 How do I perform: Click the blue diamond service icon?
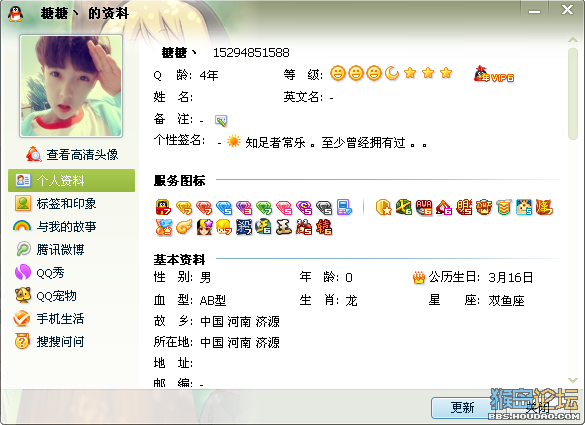click(x=224, y=207)
